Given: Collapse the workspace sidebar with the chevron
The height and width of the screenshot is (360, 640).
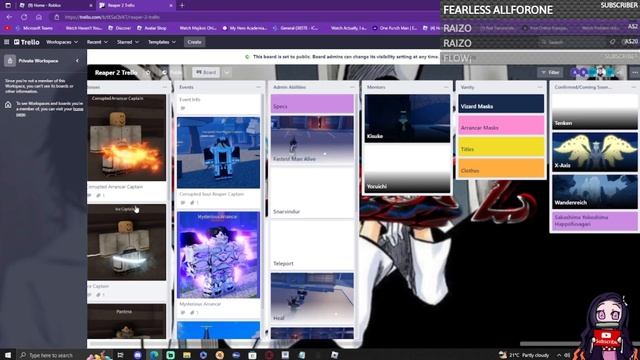Looking at the screenshot, I should (x=77, y=61).
